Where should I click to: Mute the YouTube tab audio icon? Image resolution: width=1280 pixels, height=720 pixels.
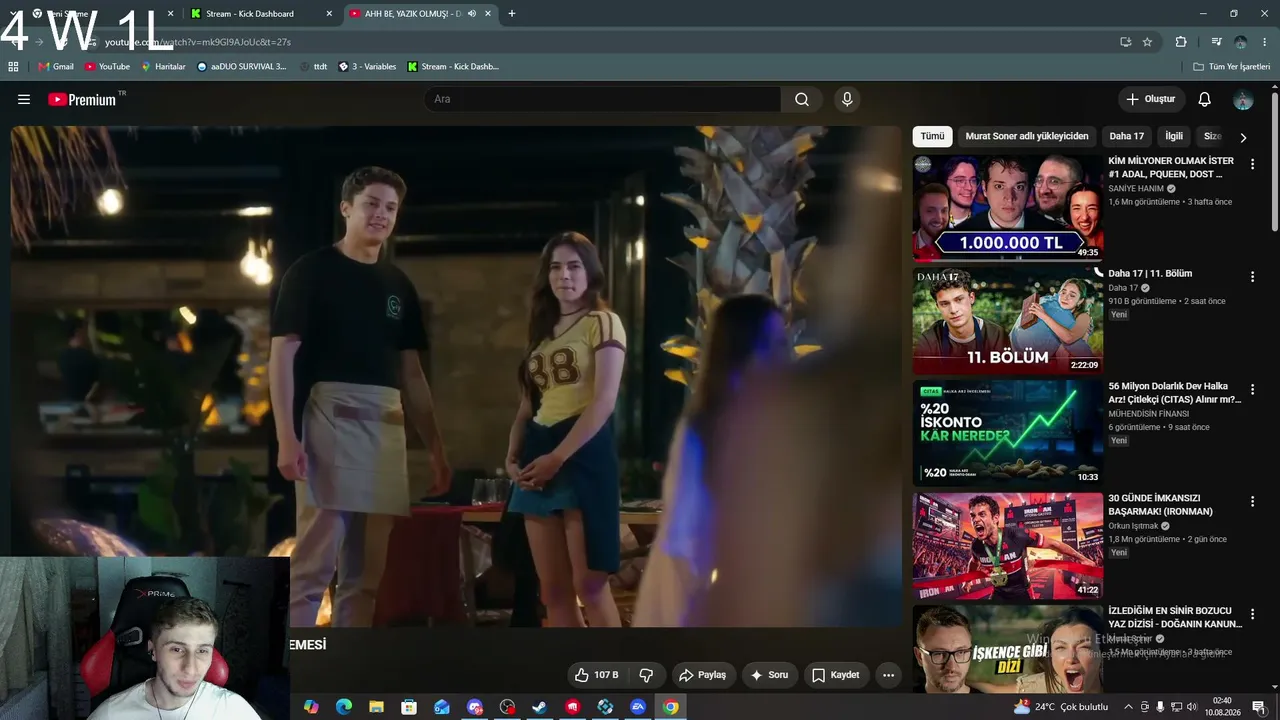pos(471,14)
